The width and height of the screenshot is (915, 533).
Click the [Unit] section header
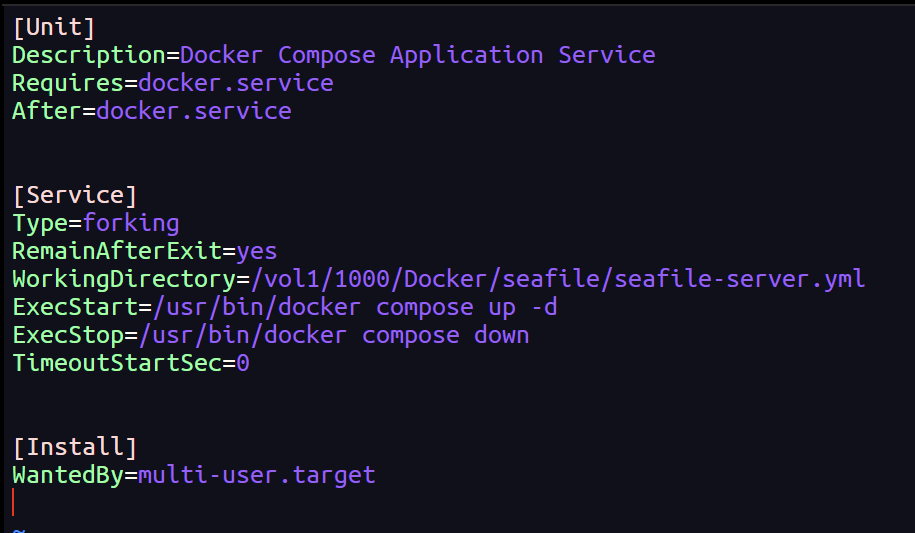coord(54,27)
